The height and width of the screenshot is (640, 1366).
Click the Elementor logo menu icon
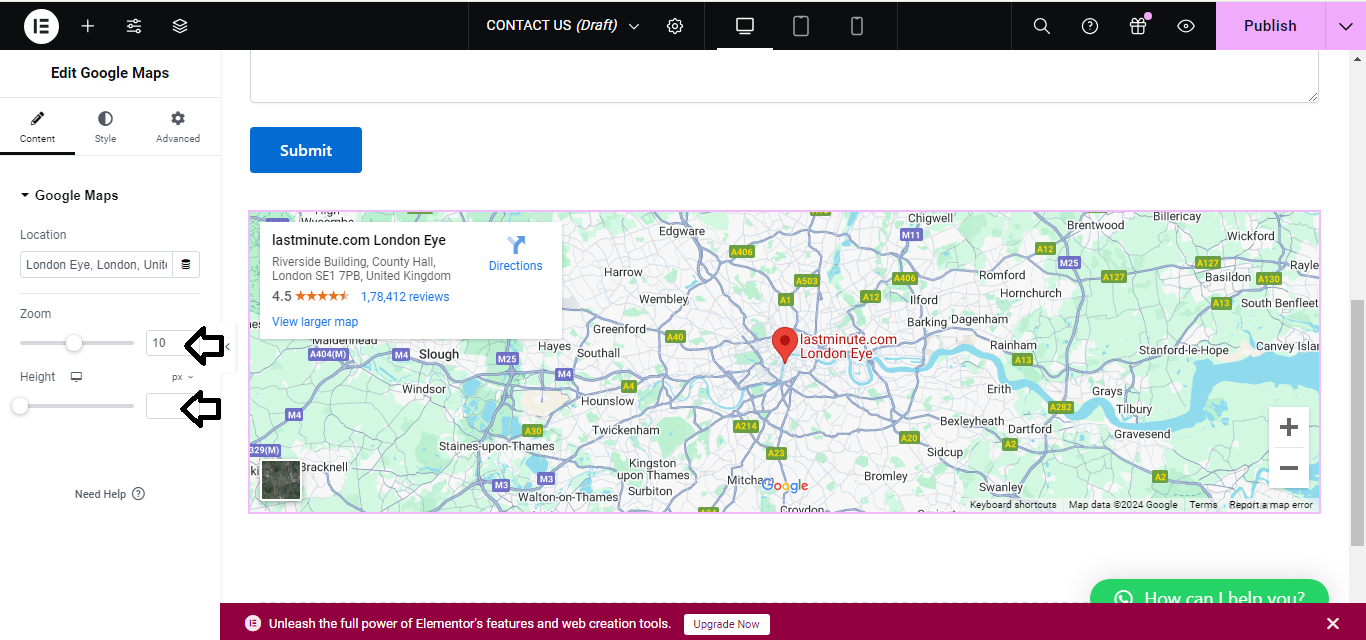pyautogui.click(x=41, y=26)
